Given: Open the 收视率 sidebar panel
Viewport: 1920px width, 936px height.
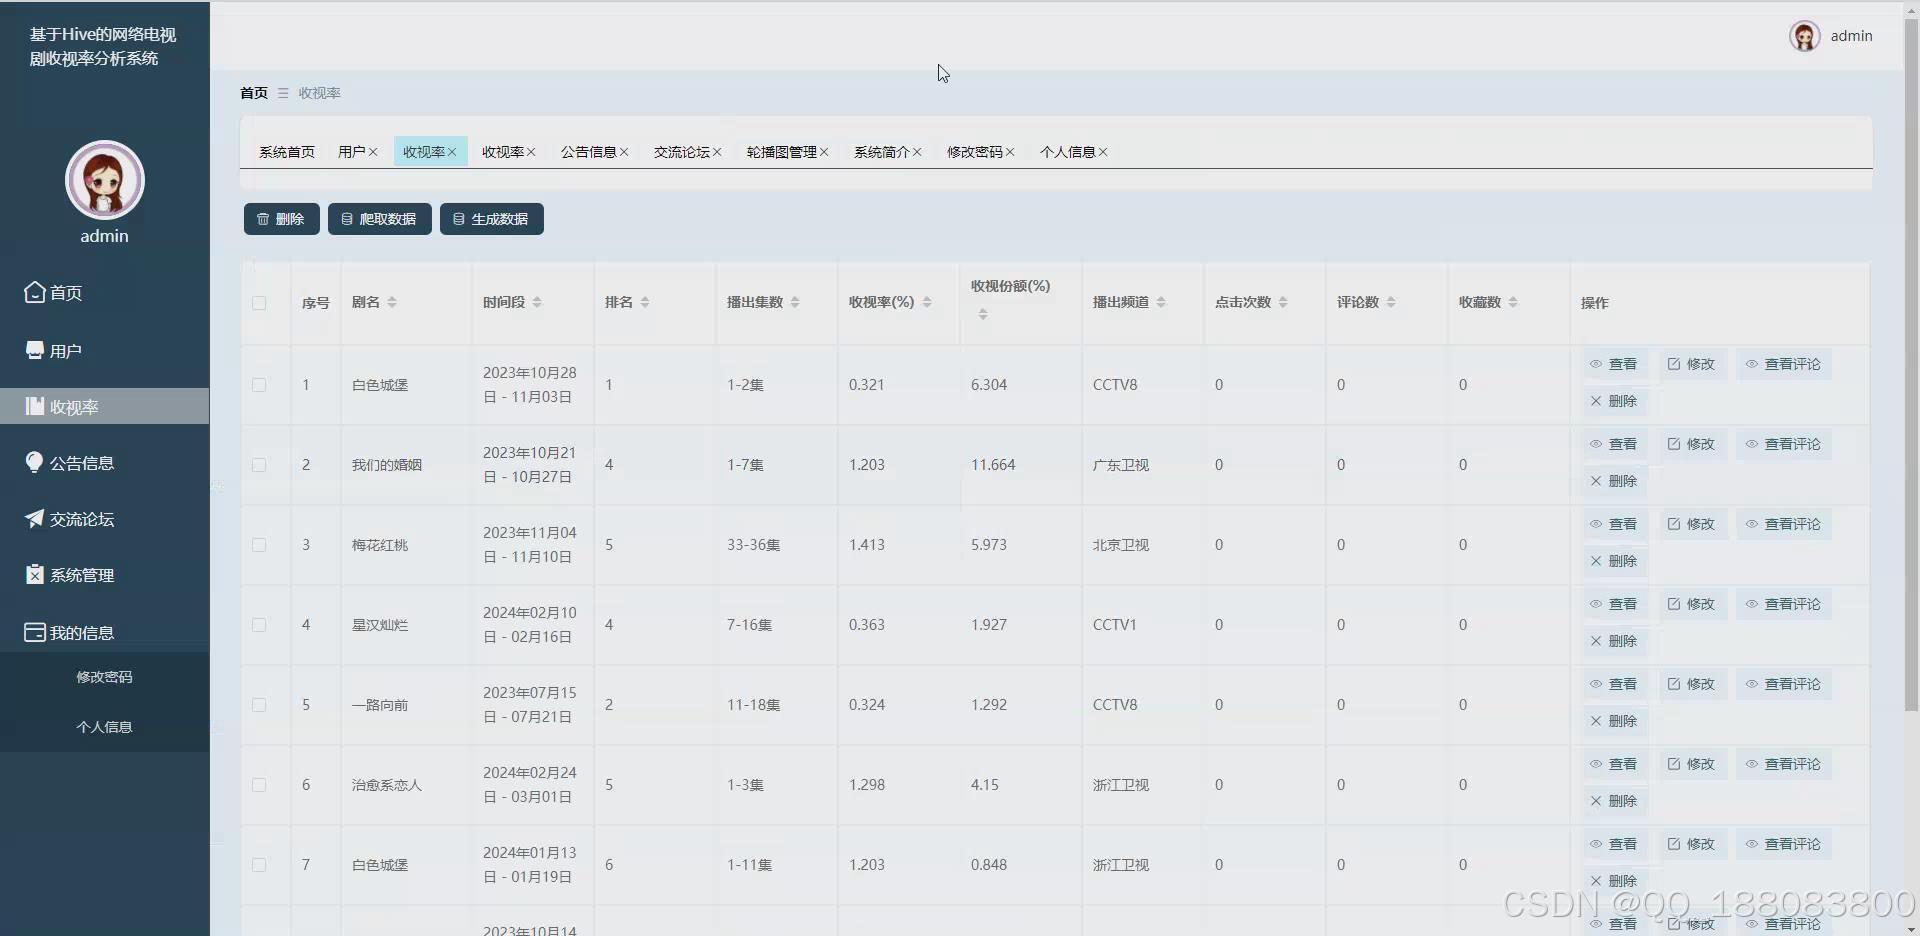Looking at the screenshot, I should [x=71, y=406].
